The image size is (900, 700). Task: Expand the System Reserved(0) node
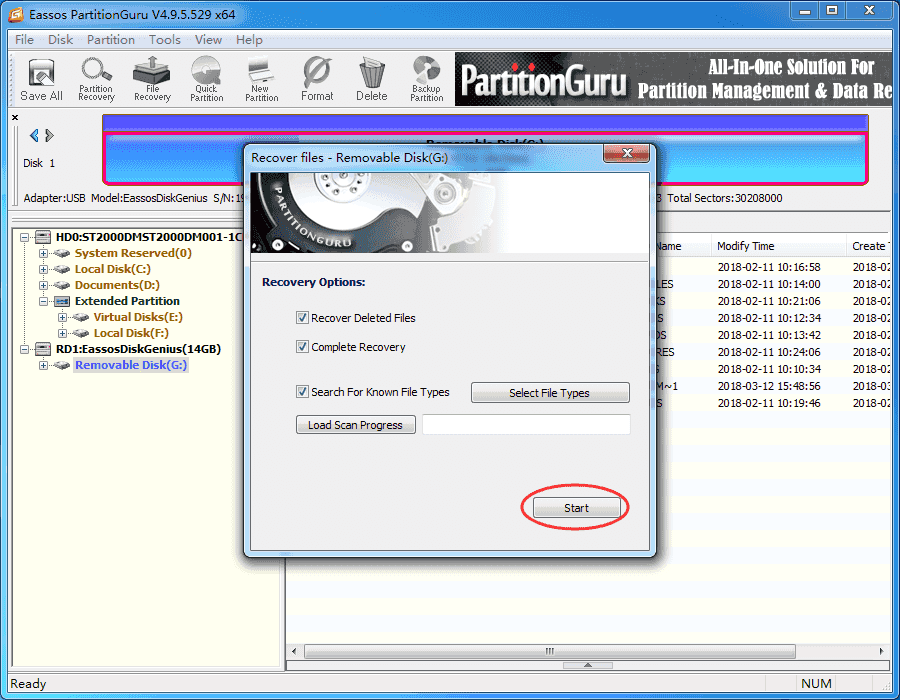tap(43, 253)
